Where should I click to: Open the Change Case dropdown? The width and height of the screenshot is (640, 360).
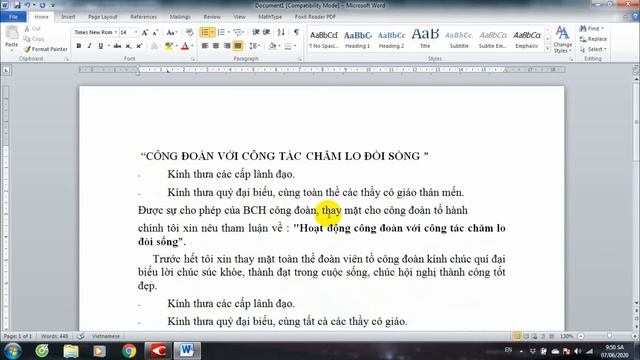coord(171,32)
